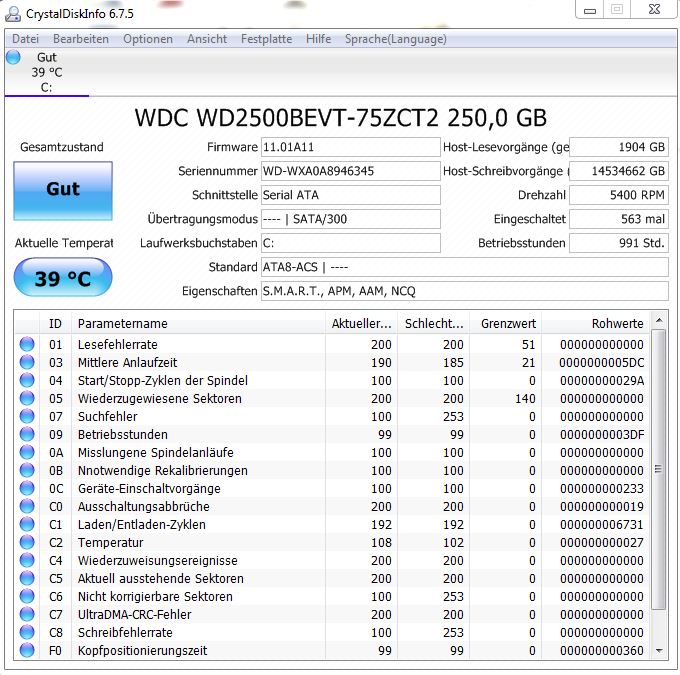Select the Wiederzugewiesene Sektoren threshold 140
This screenshot has width=680, height=675.
(x=525, y=399)
